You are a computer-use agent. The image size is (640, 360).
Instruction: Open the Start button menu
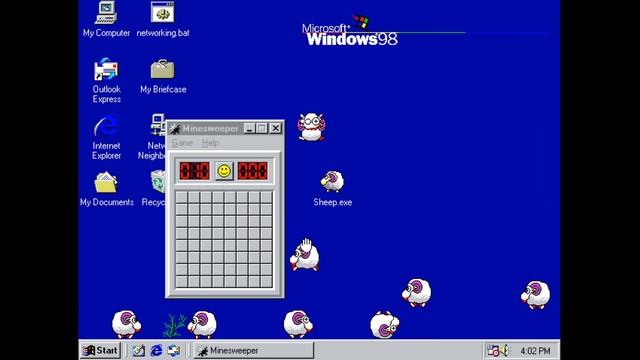point(100,350)
